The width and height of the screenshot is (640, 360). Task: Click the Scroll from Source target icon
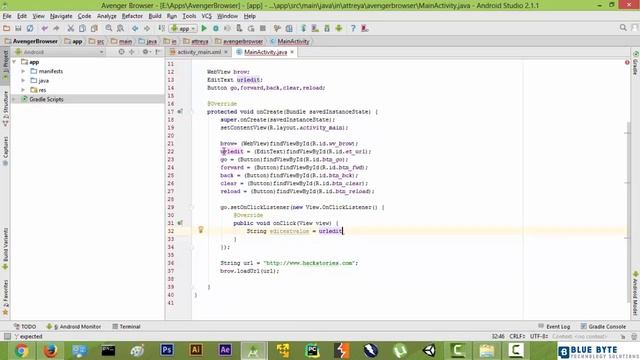pyautogui.click(x=121, y=52)
